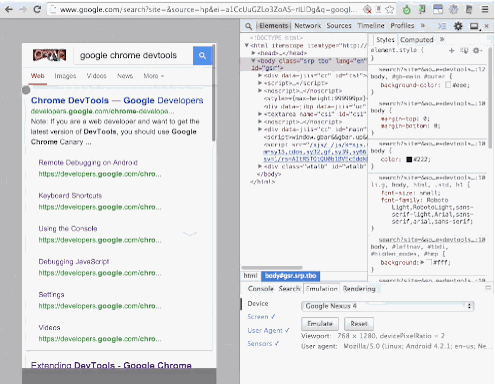This screenshot has width=495, height=384.
Task: Select the Emulation drawer tab
Action: (322, 289)
